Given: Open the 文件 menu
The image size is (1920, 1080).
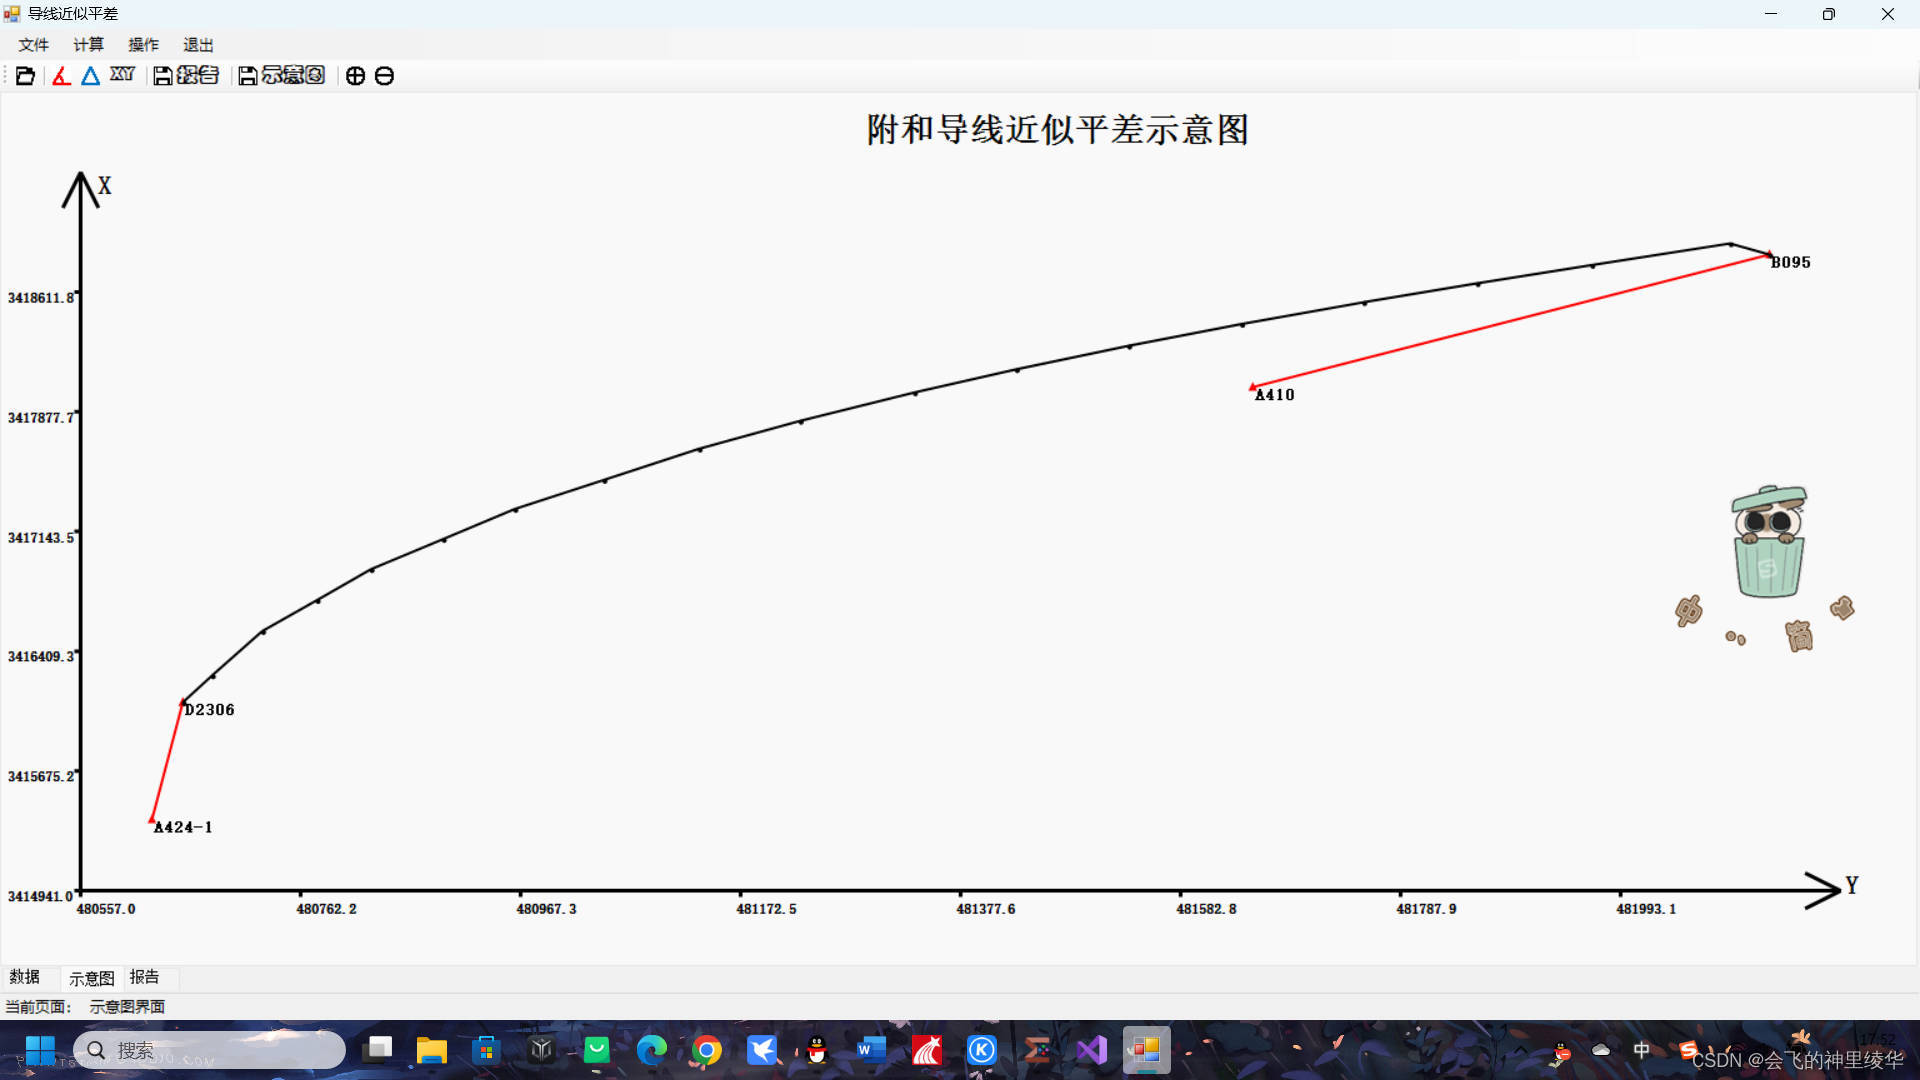Looking at the screenshot, I should coord(33,45).
